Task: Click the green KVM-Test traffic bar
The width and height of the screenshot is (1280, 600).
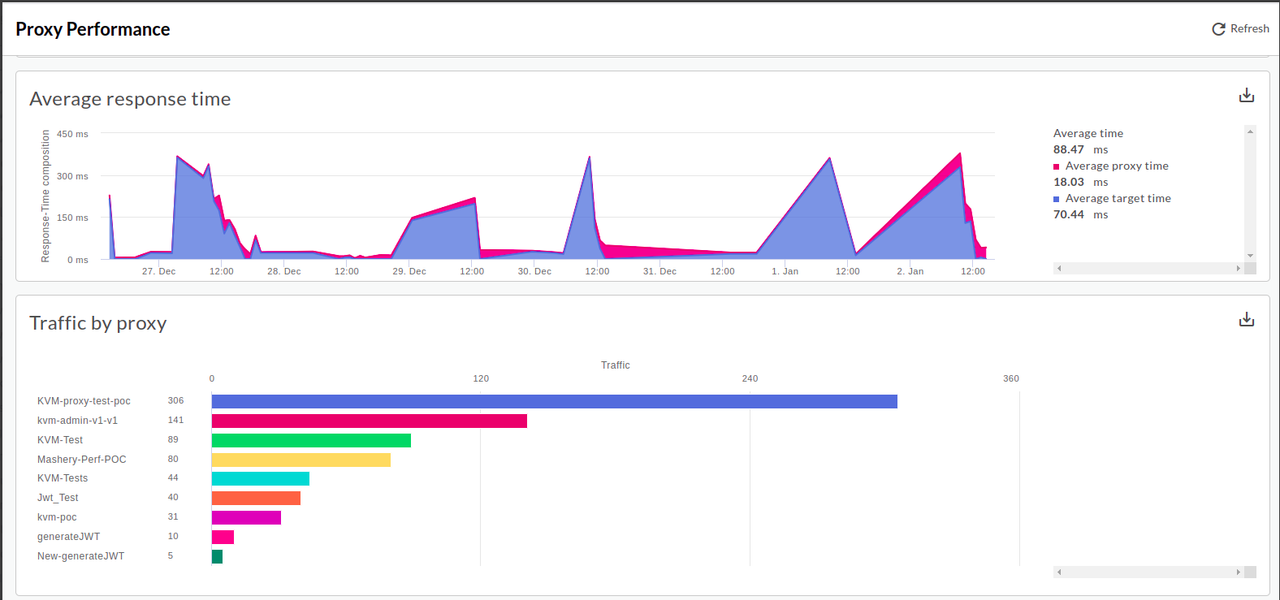Action: 311,440
